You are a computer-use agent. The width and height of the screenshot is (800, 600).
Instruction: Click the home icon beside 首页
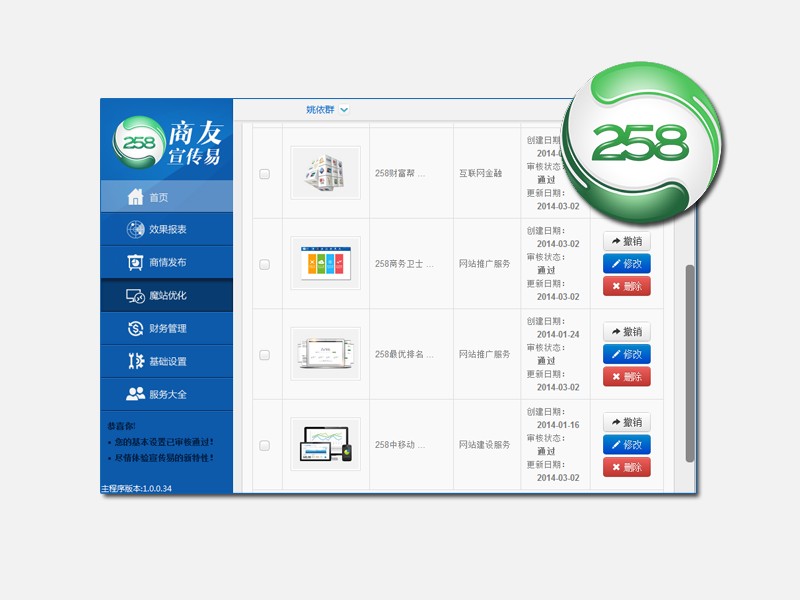click(136, 197)
